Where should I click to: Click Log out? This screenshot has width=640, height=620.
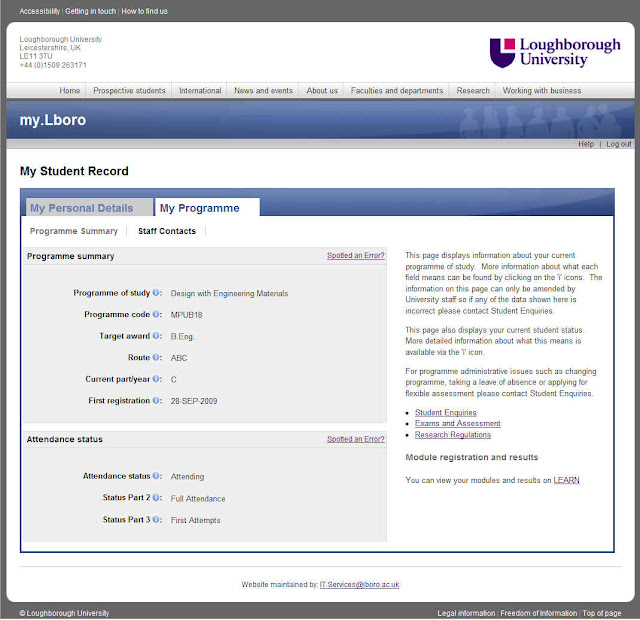coord(618,144)
